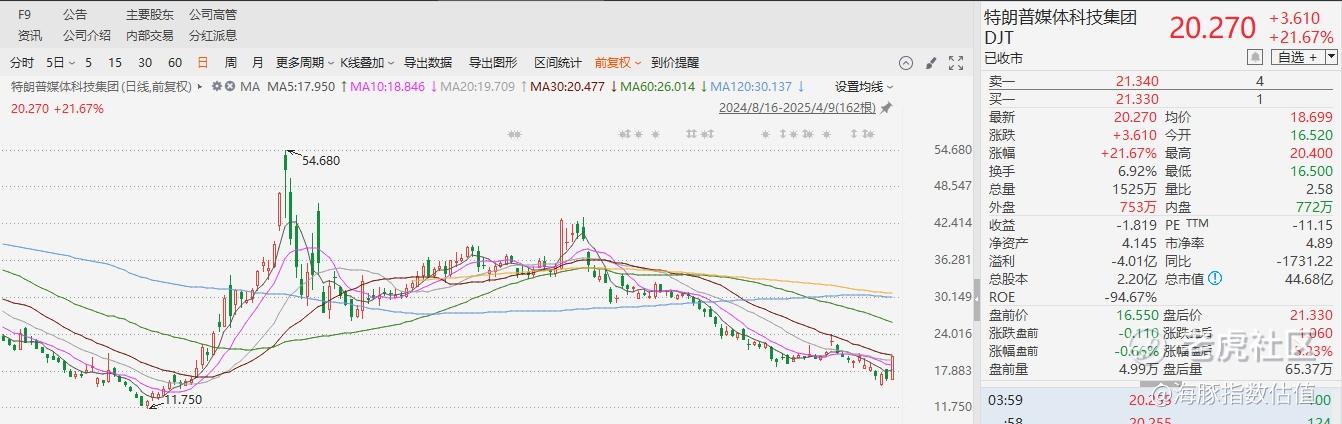The image size is (1342, 424).
Task: Open the F9 deep data menu
Action: coord(26,15)
